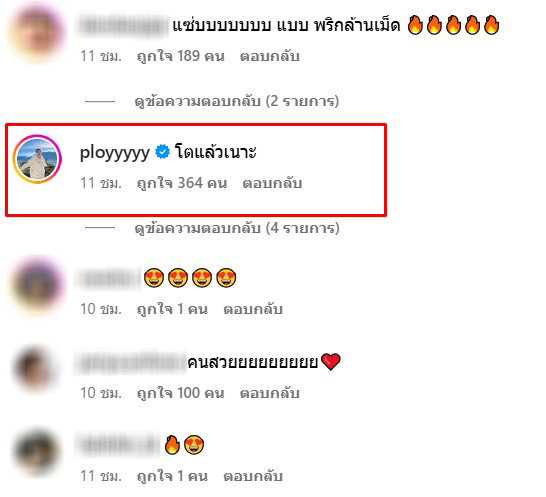Open avatar of the heart-eyes emoji commenter
546x497 pixels.
37,286
